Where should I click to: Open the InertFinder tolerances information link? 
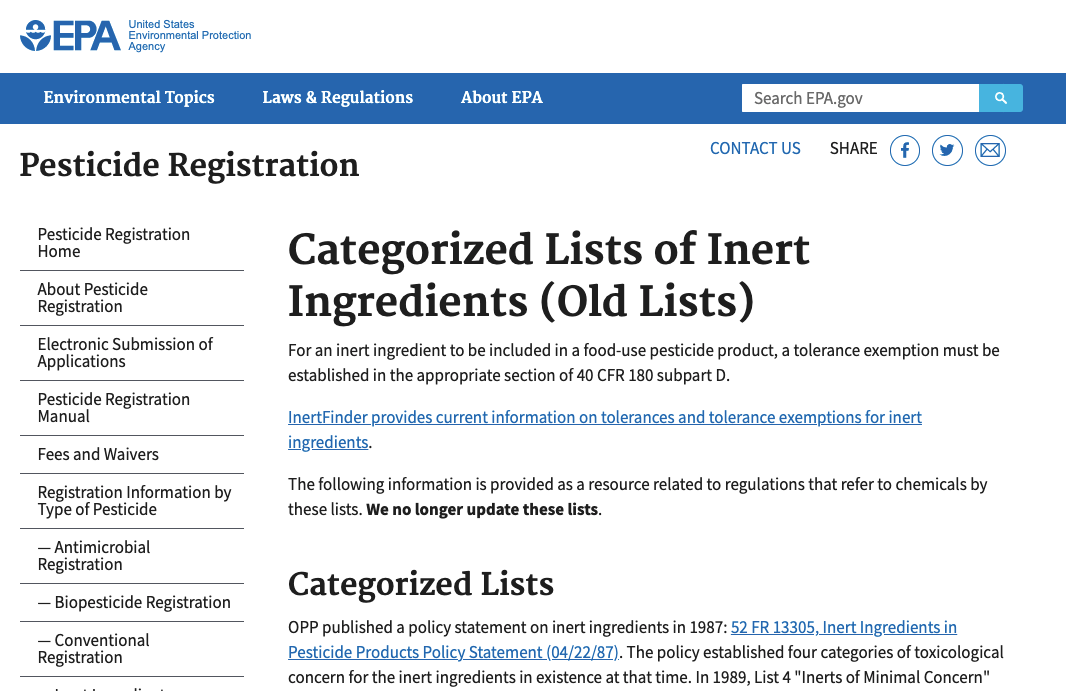click(x=604, y=429)
